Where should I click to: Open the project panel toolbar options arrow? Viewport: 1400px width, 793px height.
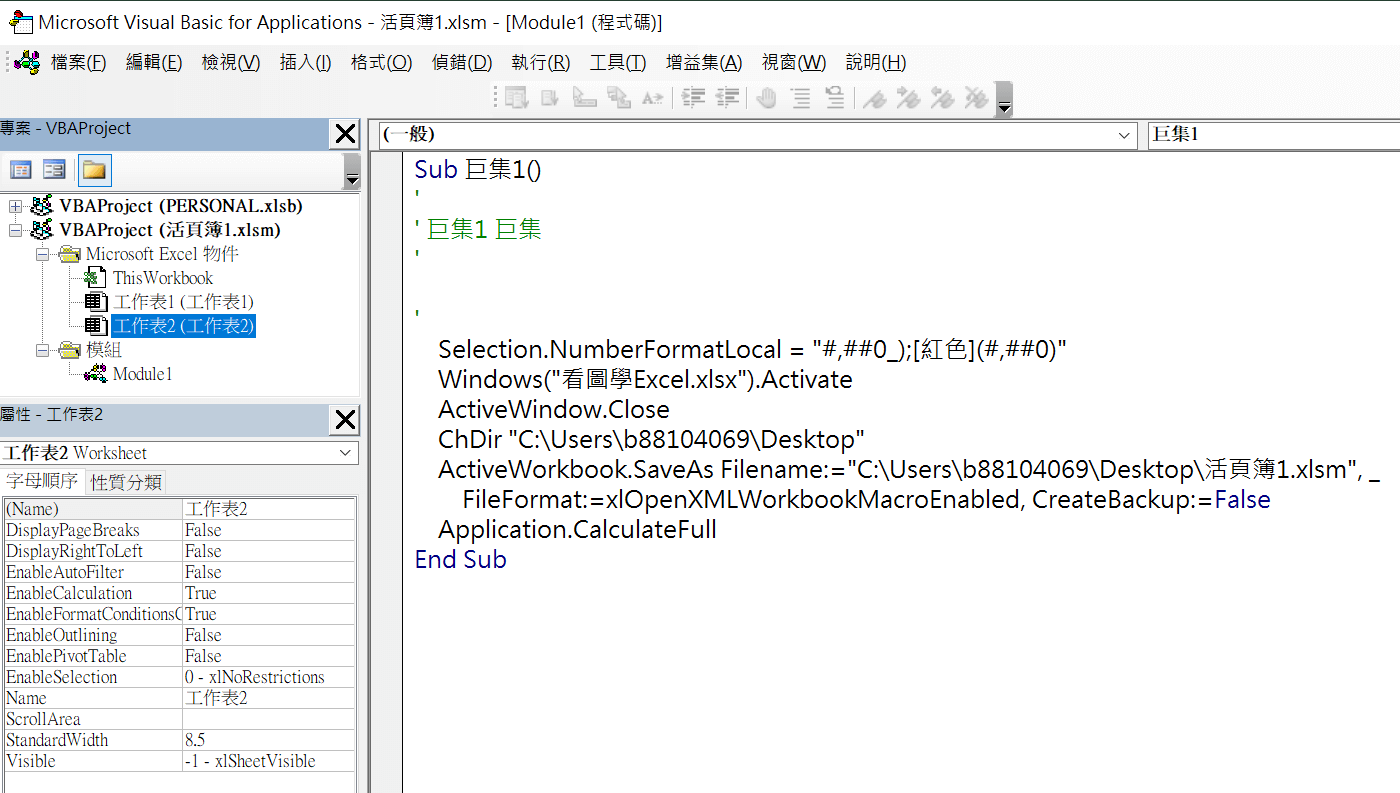click(352, 172)
